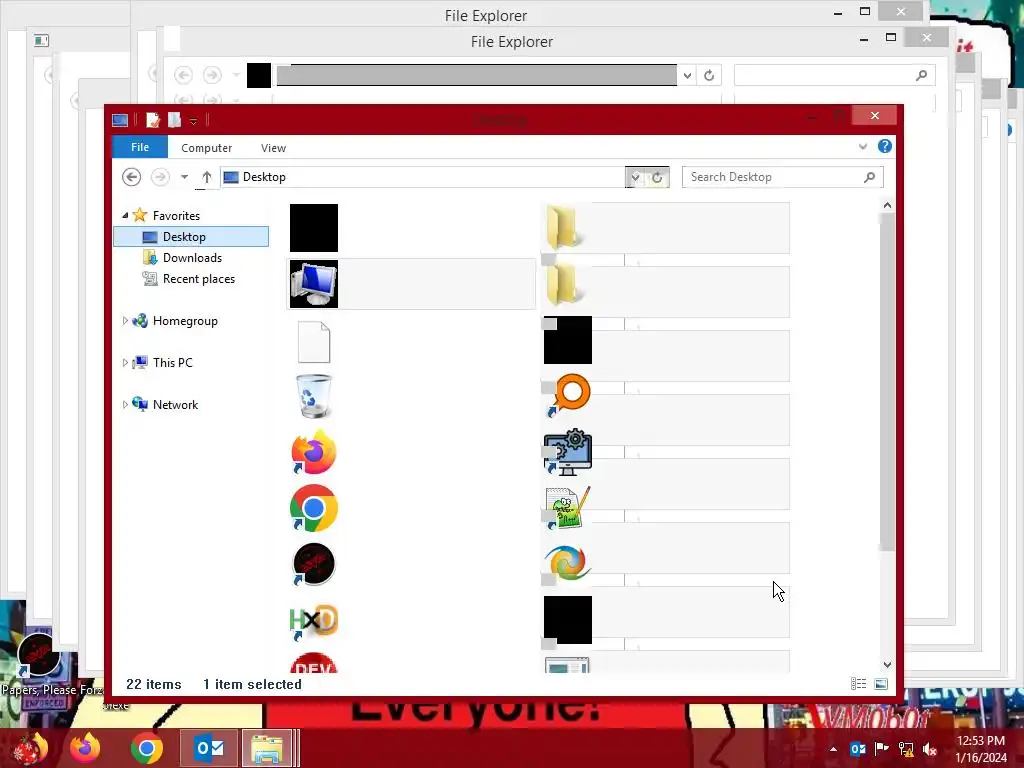Switch to the Computer ribbon tab
The width and height of the screenshot is (1024, 768).
coord(206,148)
